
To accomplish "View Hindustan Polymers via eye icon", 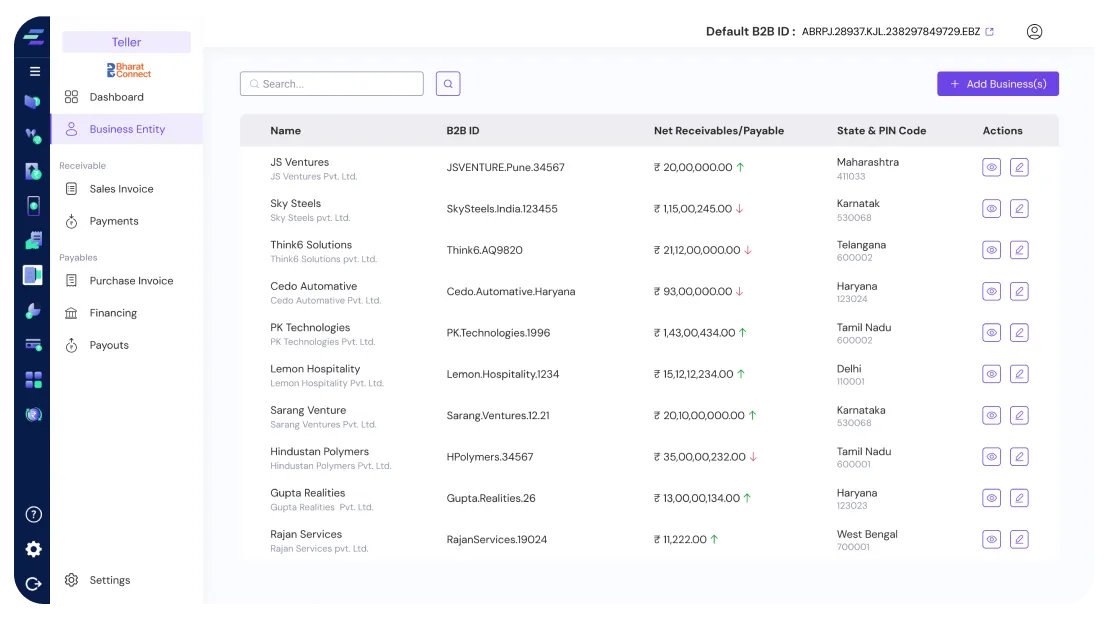I will pyautogui.click(x=991, y=457).
